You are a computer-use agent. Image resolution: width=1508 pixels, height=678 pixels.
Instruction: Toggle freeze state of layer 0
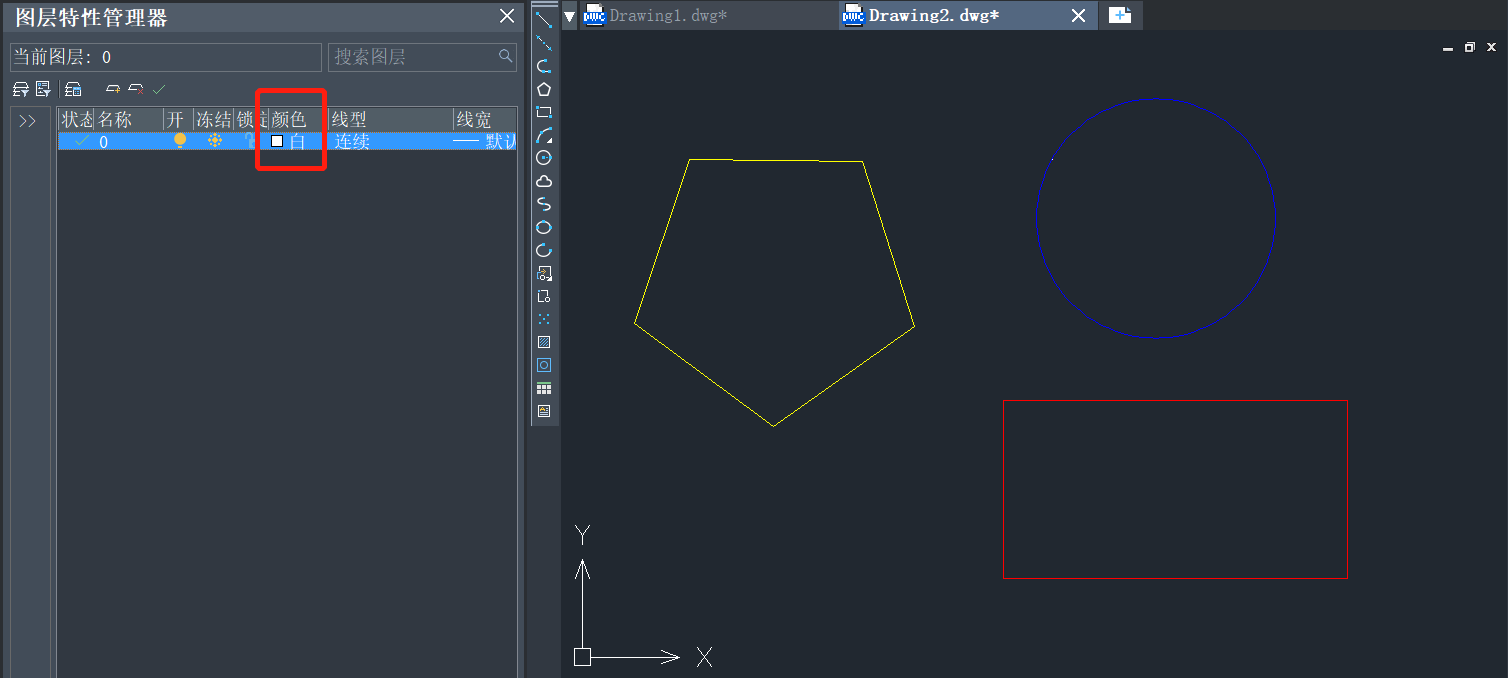pyautogui.click(x=214, y=141)
